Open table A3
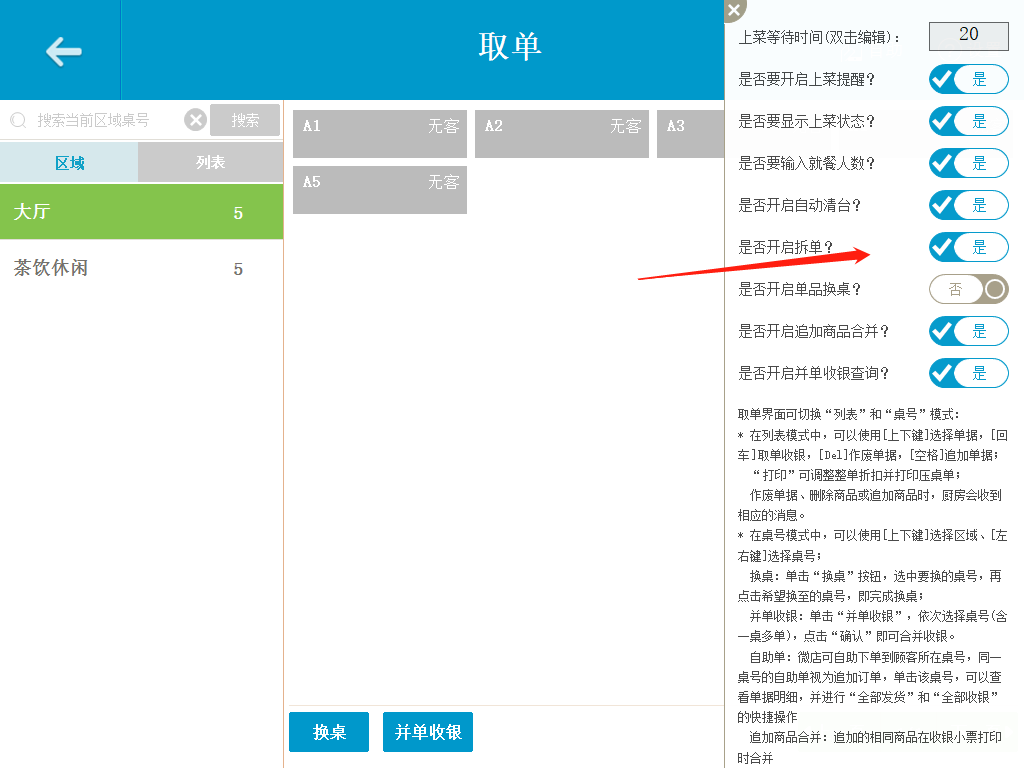Screen dimensions: 1024x768 [690, 134]
